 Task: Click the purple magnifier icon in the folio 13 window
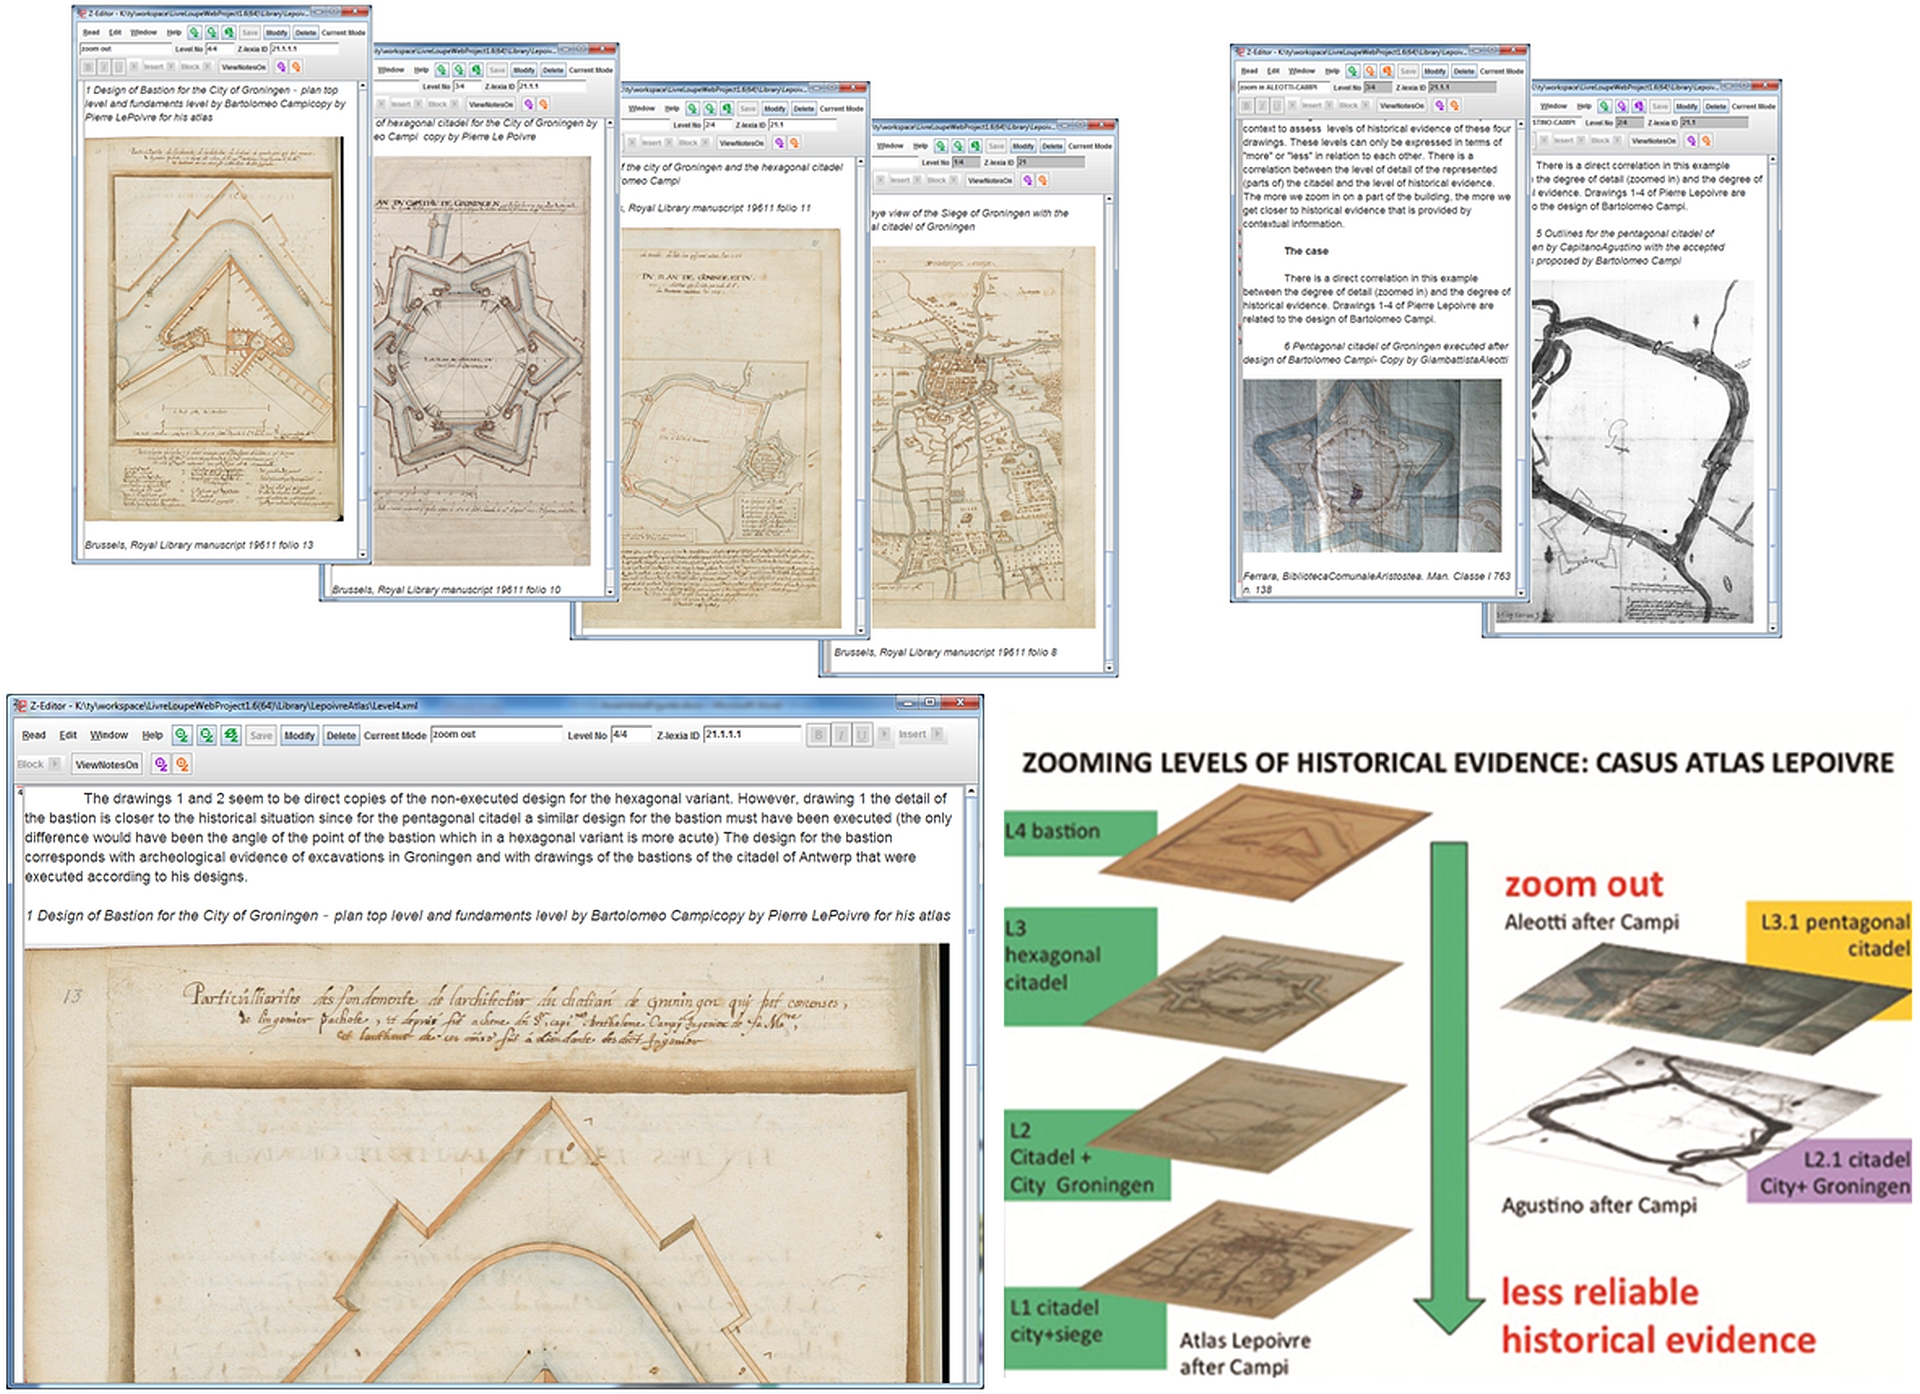click(281, 67)
